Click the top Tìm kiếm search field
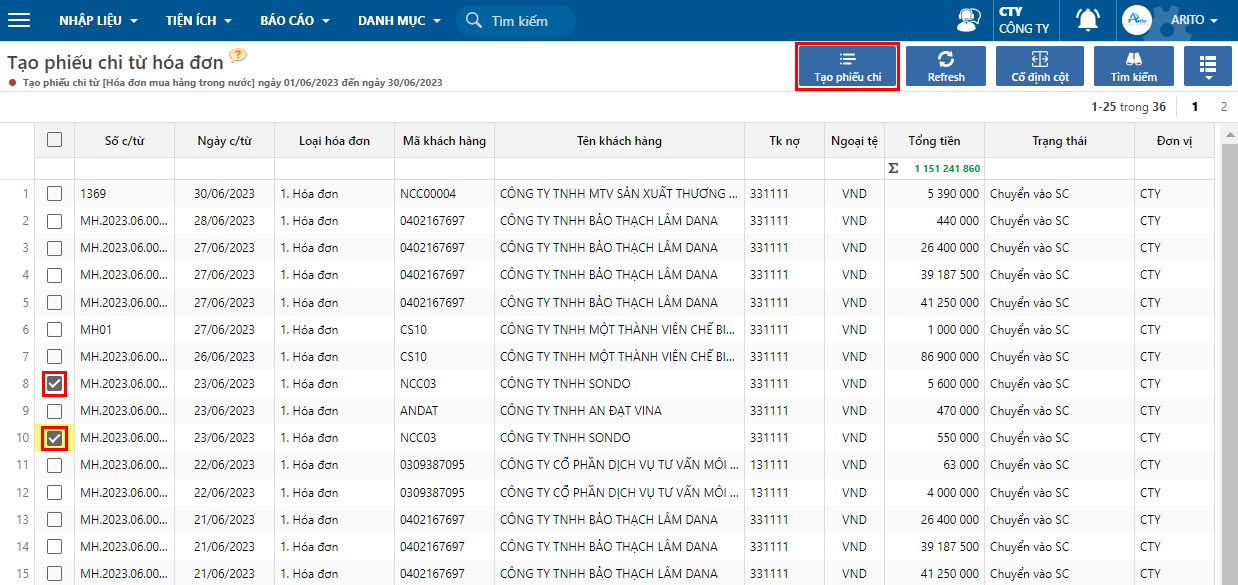 (527, 21)
